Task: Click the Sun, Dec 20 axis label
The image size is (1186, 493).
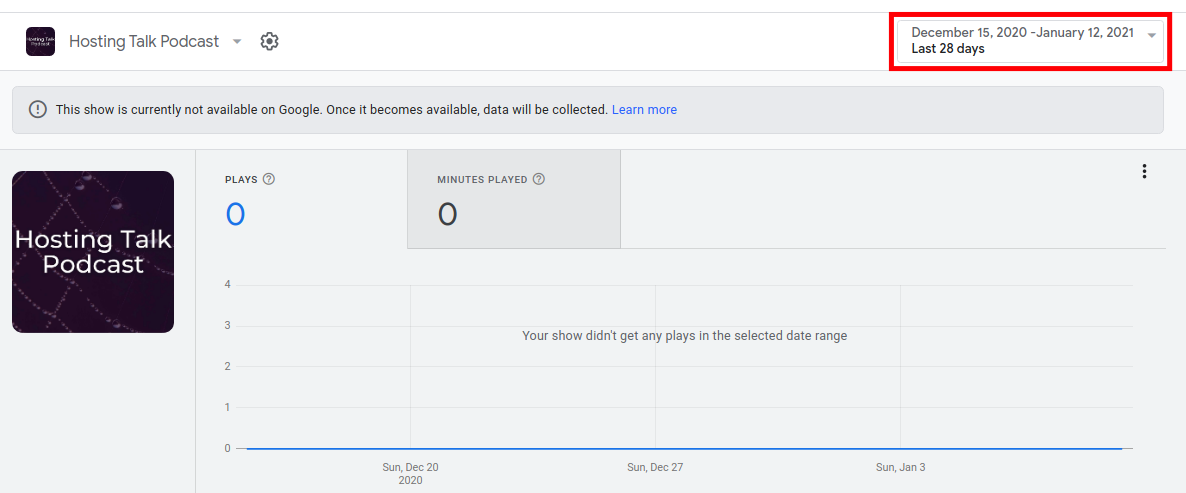Action: pyautogui.click(x=410, y=467)
